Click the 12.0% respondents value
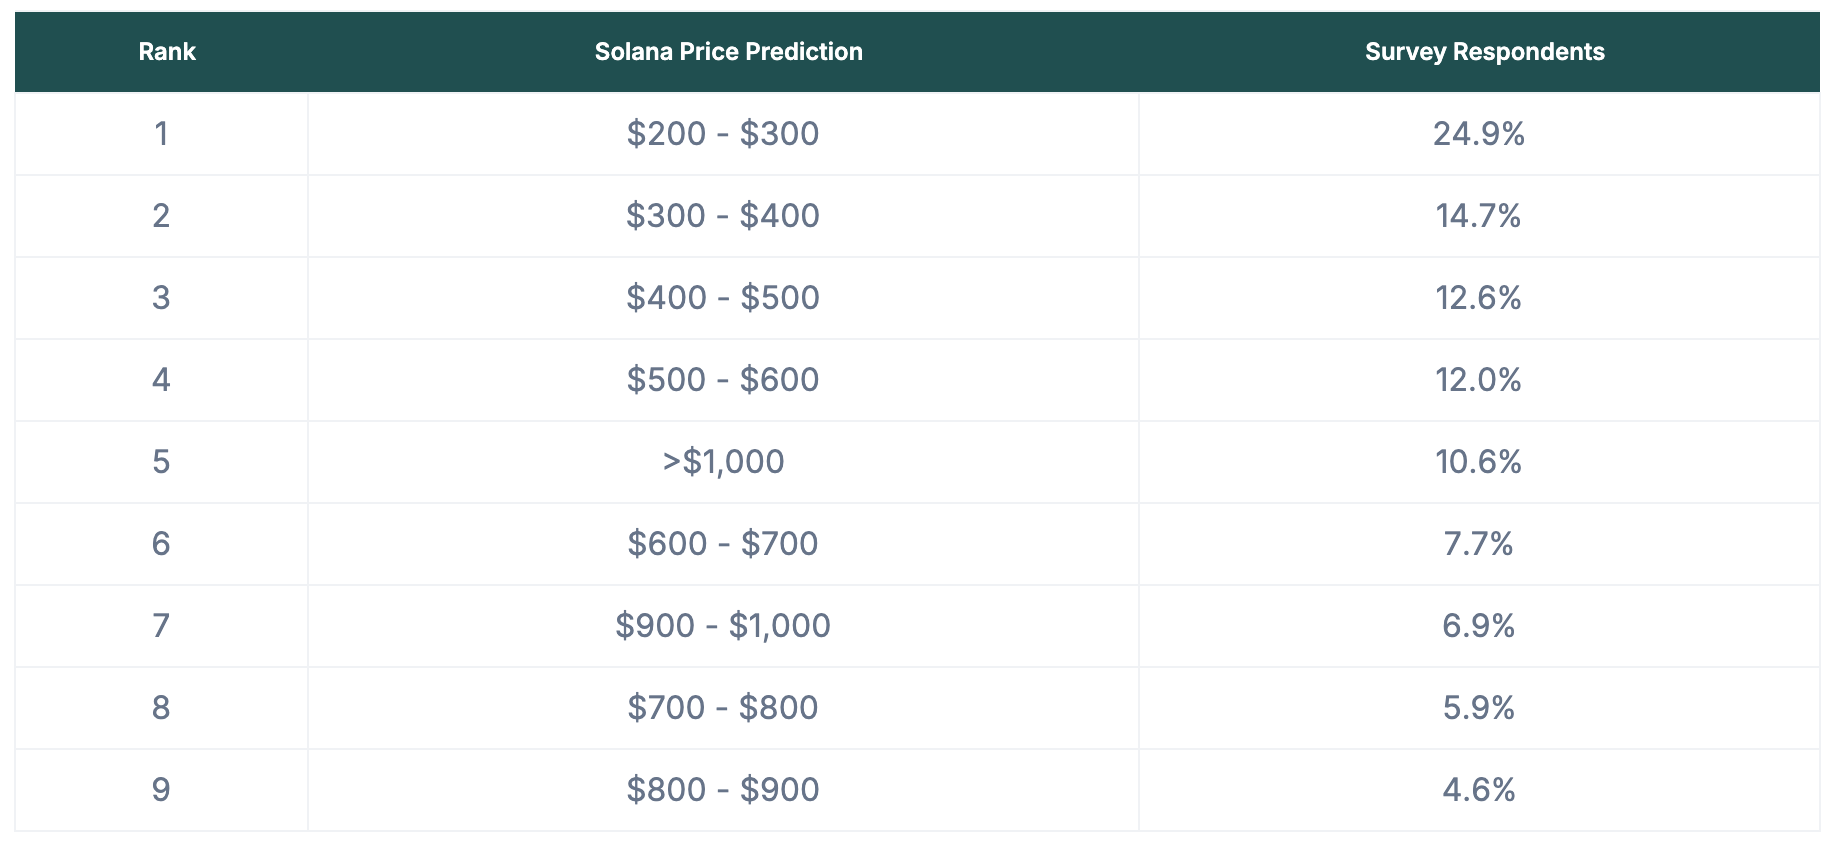 pos(1478,380)
